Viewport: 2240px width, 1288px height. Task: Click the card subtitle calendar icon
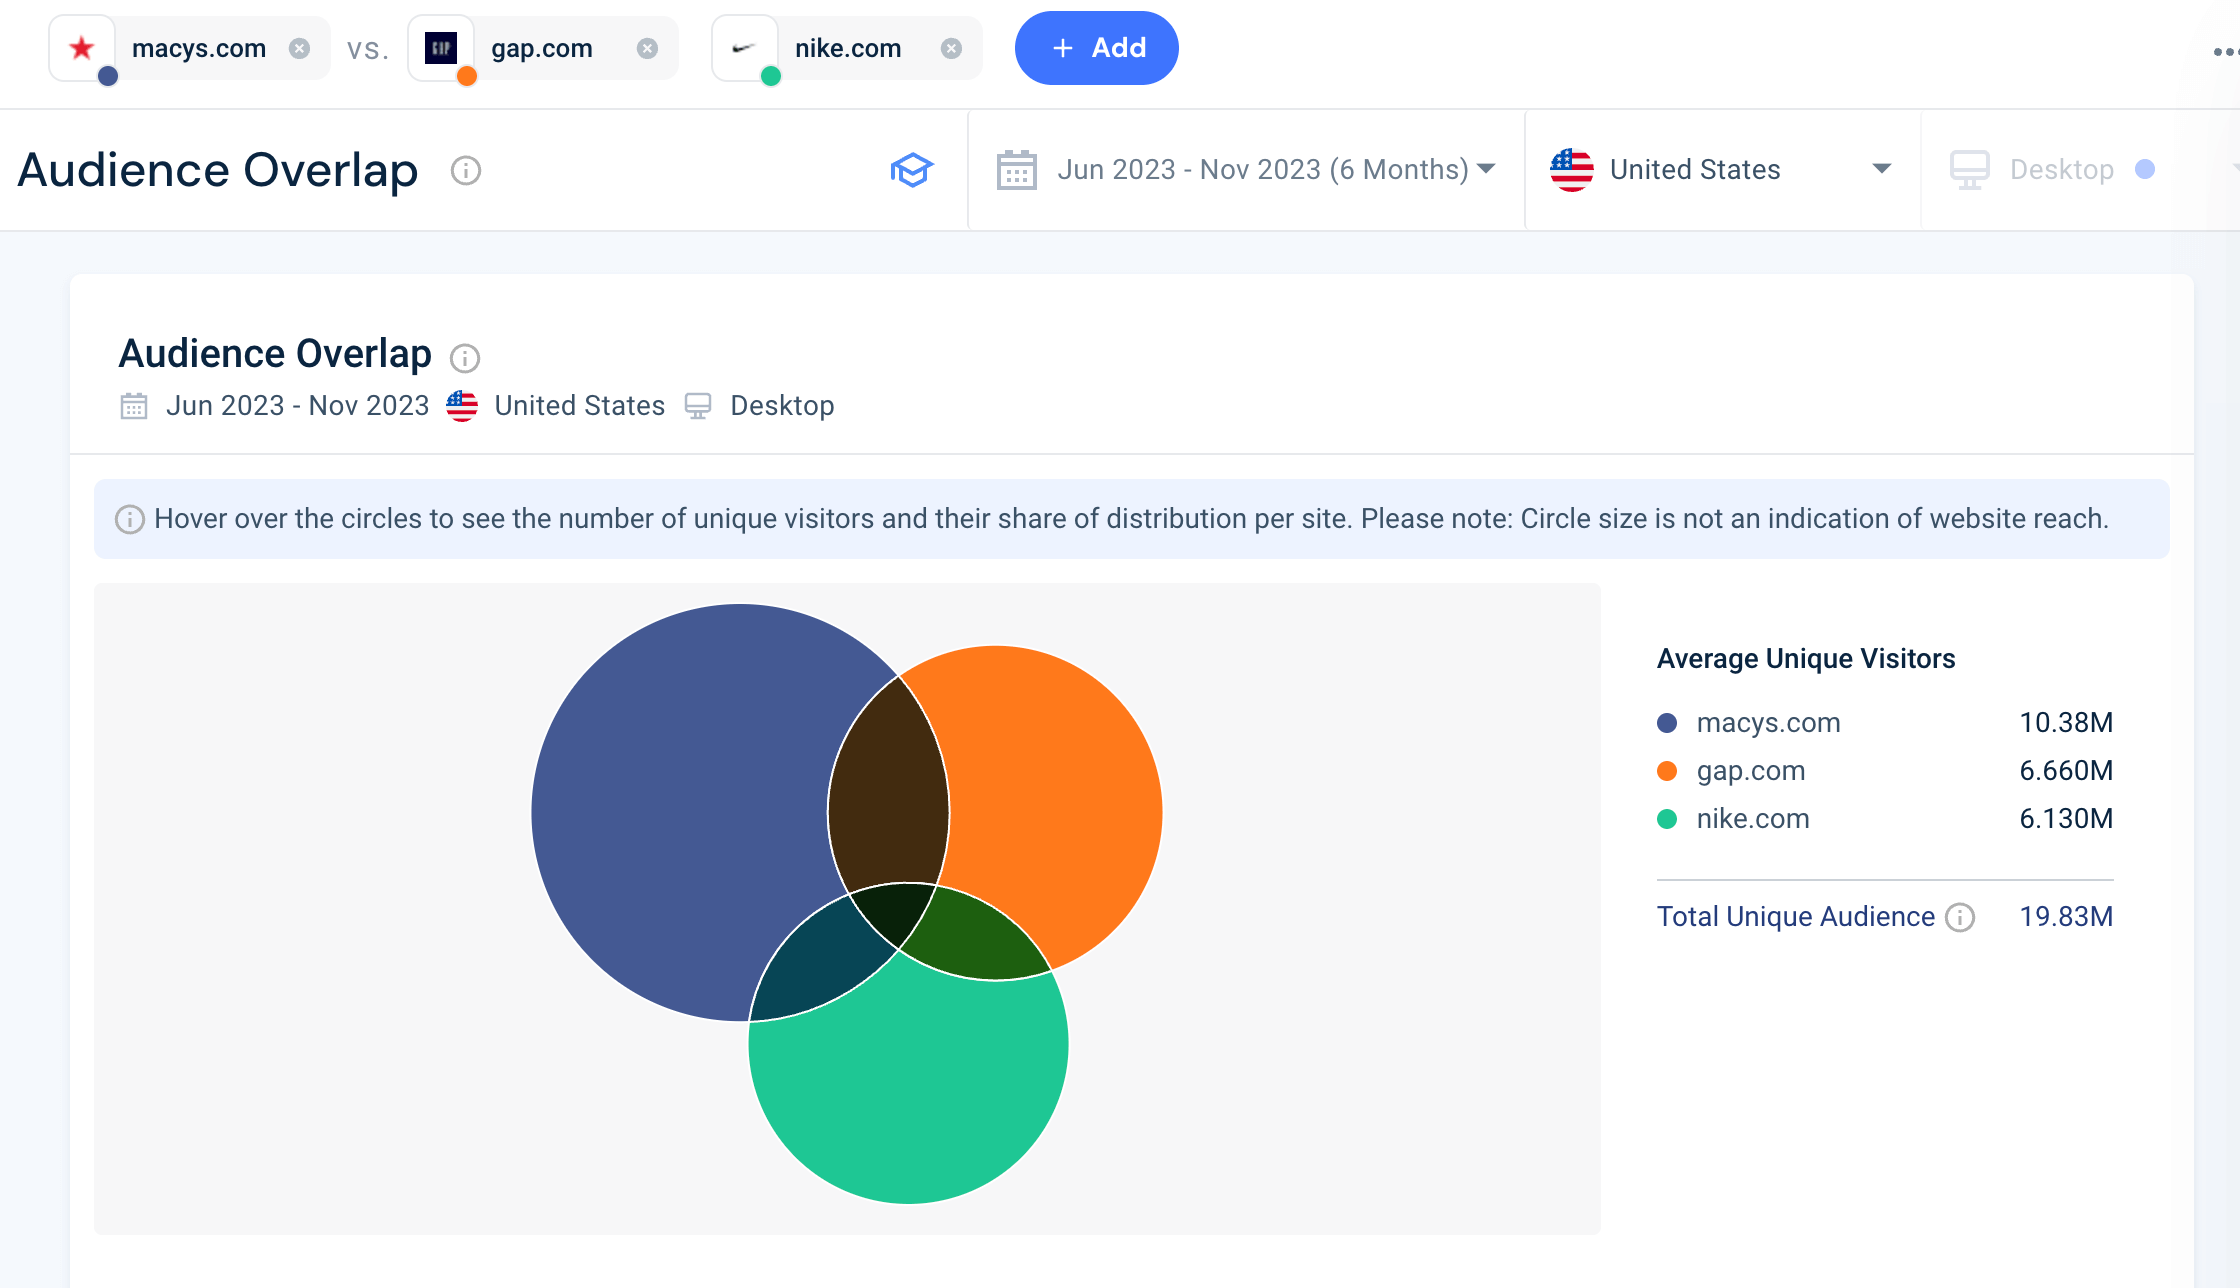click(134, 406)
